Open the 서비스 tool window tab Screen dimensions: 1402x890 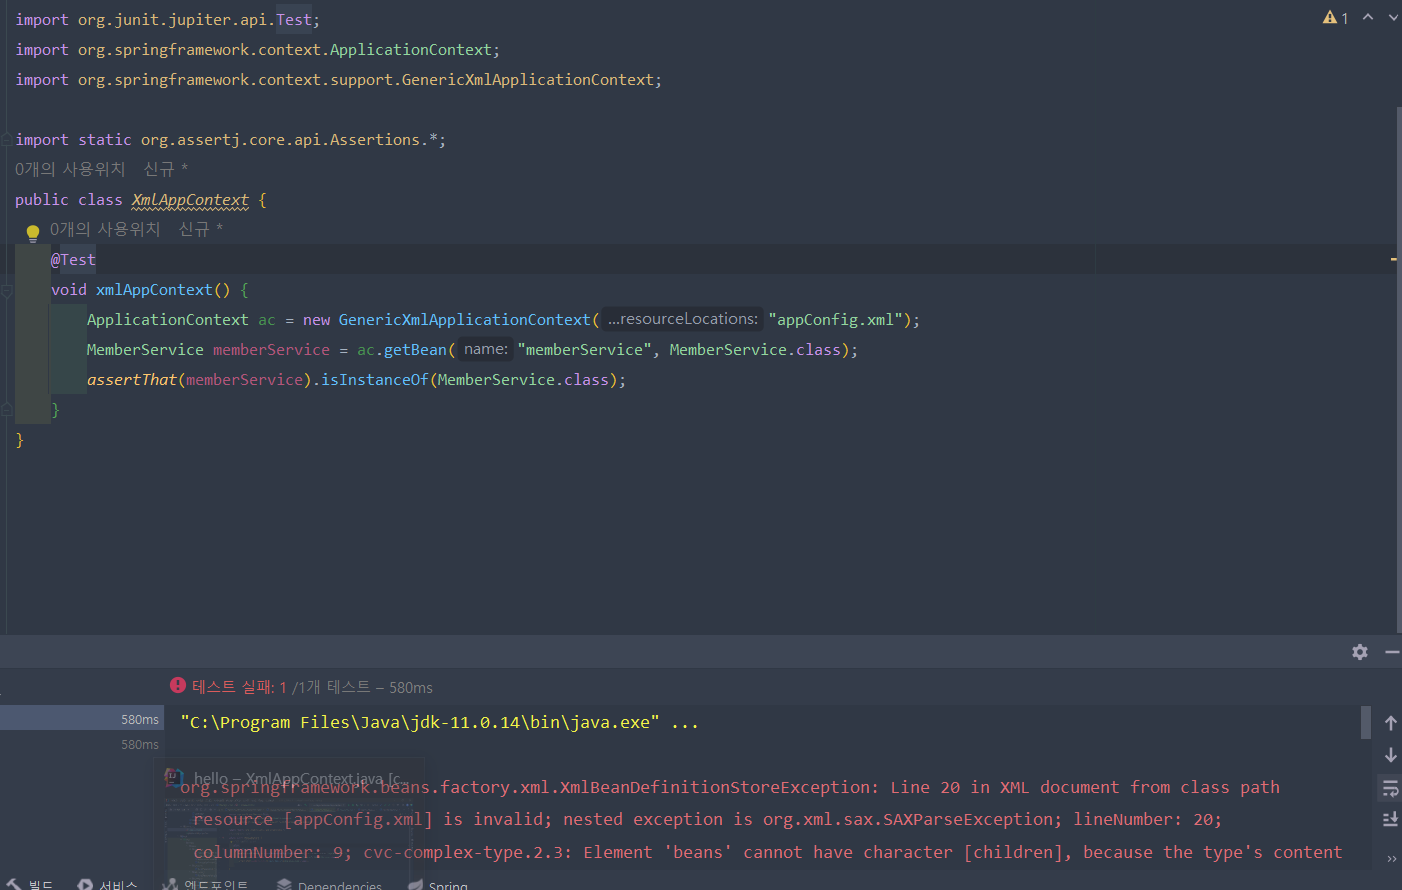point(108,885)
